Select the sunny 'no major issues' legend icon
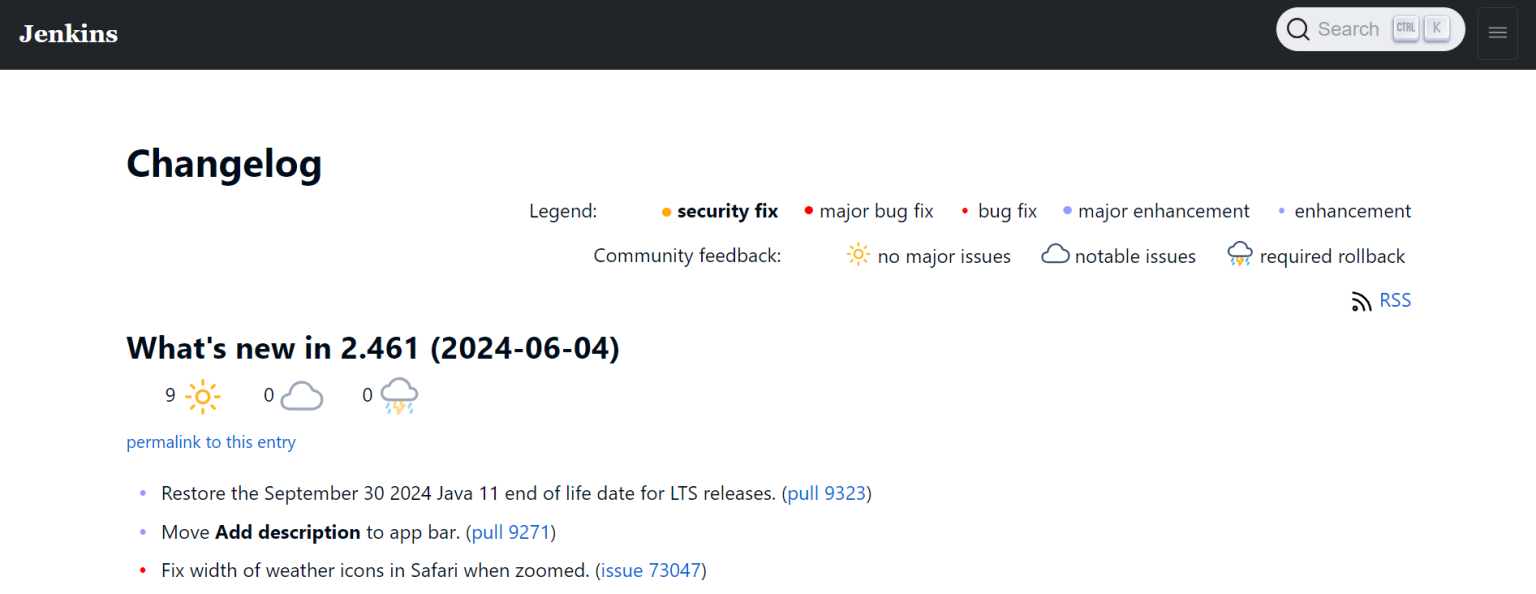Viewport: 1536px width, 594px height. (x=858, y=255)
